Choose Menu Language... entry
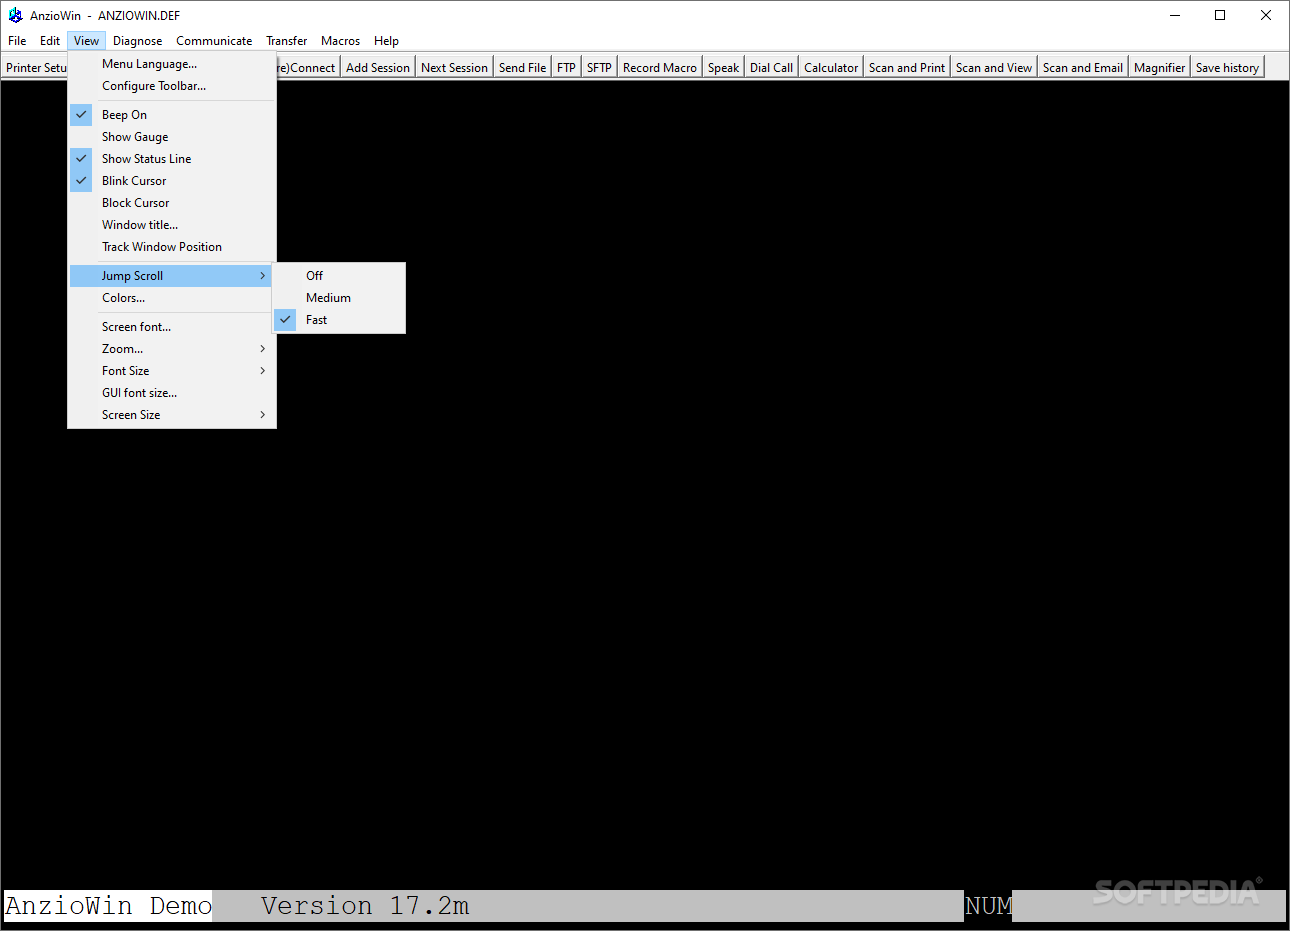 coord(172,64)
